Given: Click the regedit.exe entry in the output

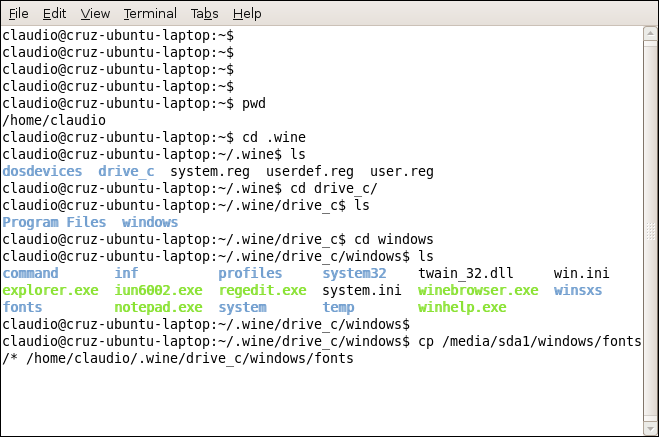Looking at the screenshot, I should pyautogui.click(x=262, y=290).
